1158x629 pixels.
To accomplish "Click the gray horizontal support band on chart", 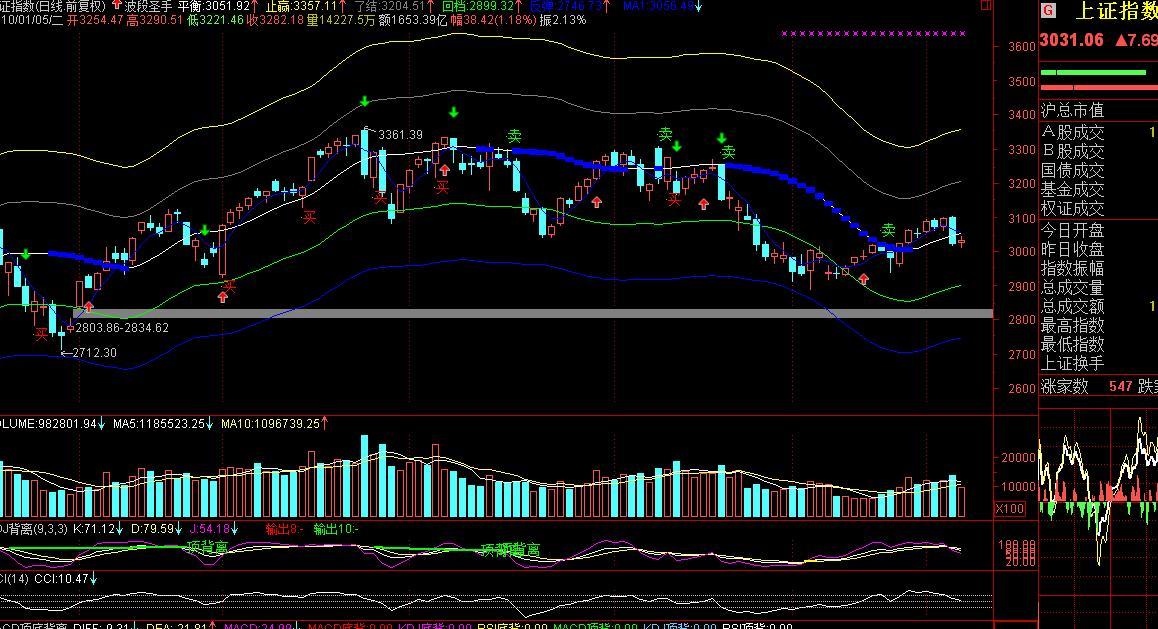I will pos(500,314).
